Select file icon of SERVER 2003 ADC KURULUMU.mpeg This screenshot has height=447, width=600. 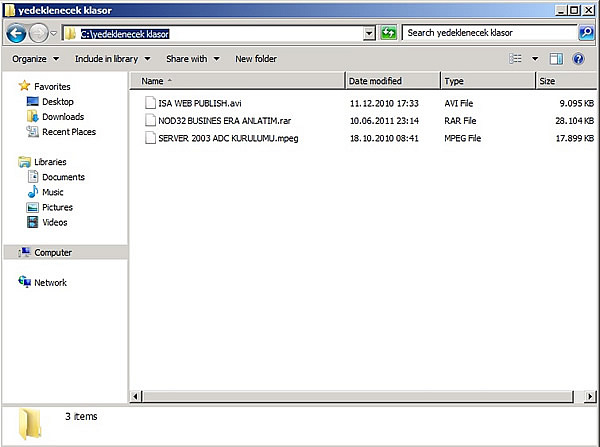pos(150,138)
